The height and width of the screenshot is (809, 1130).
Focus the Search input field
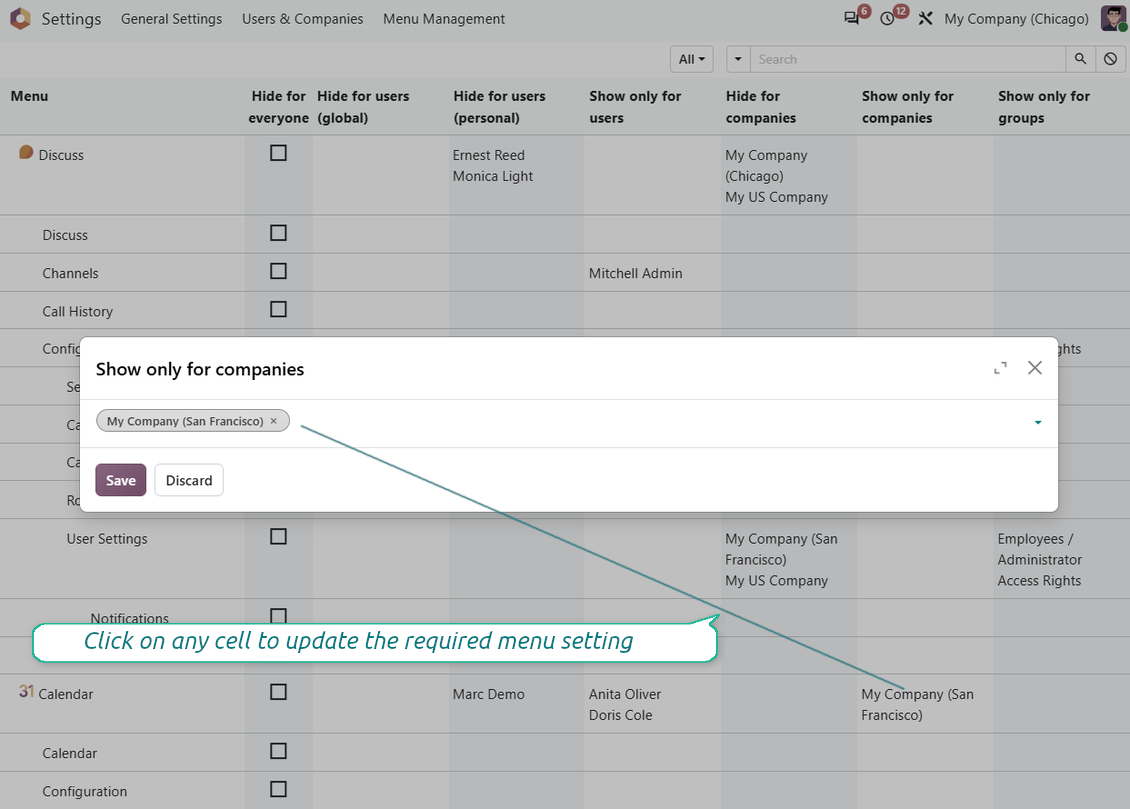coord(908,59)
